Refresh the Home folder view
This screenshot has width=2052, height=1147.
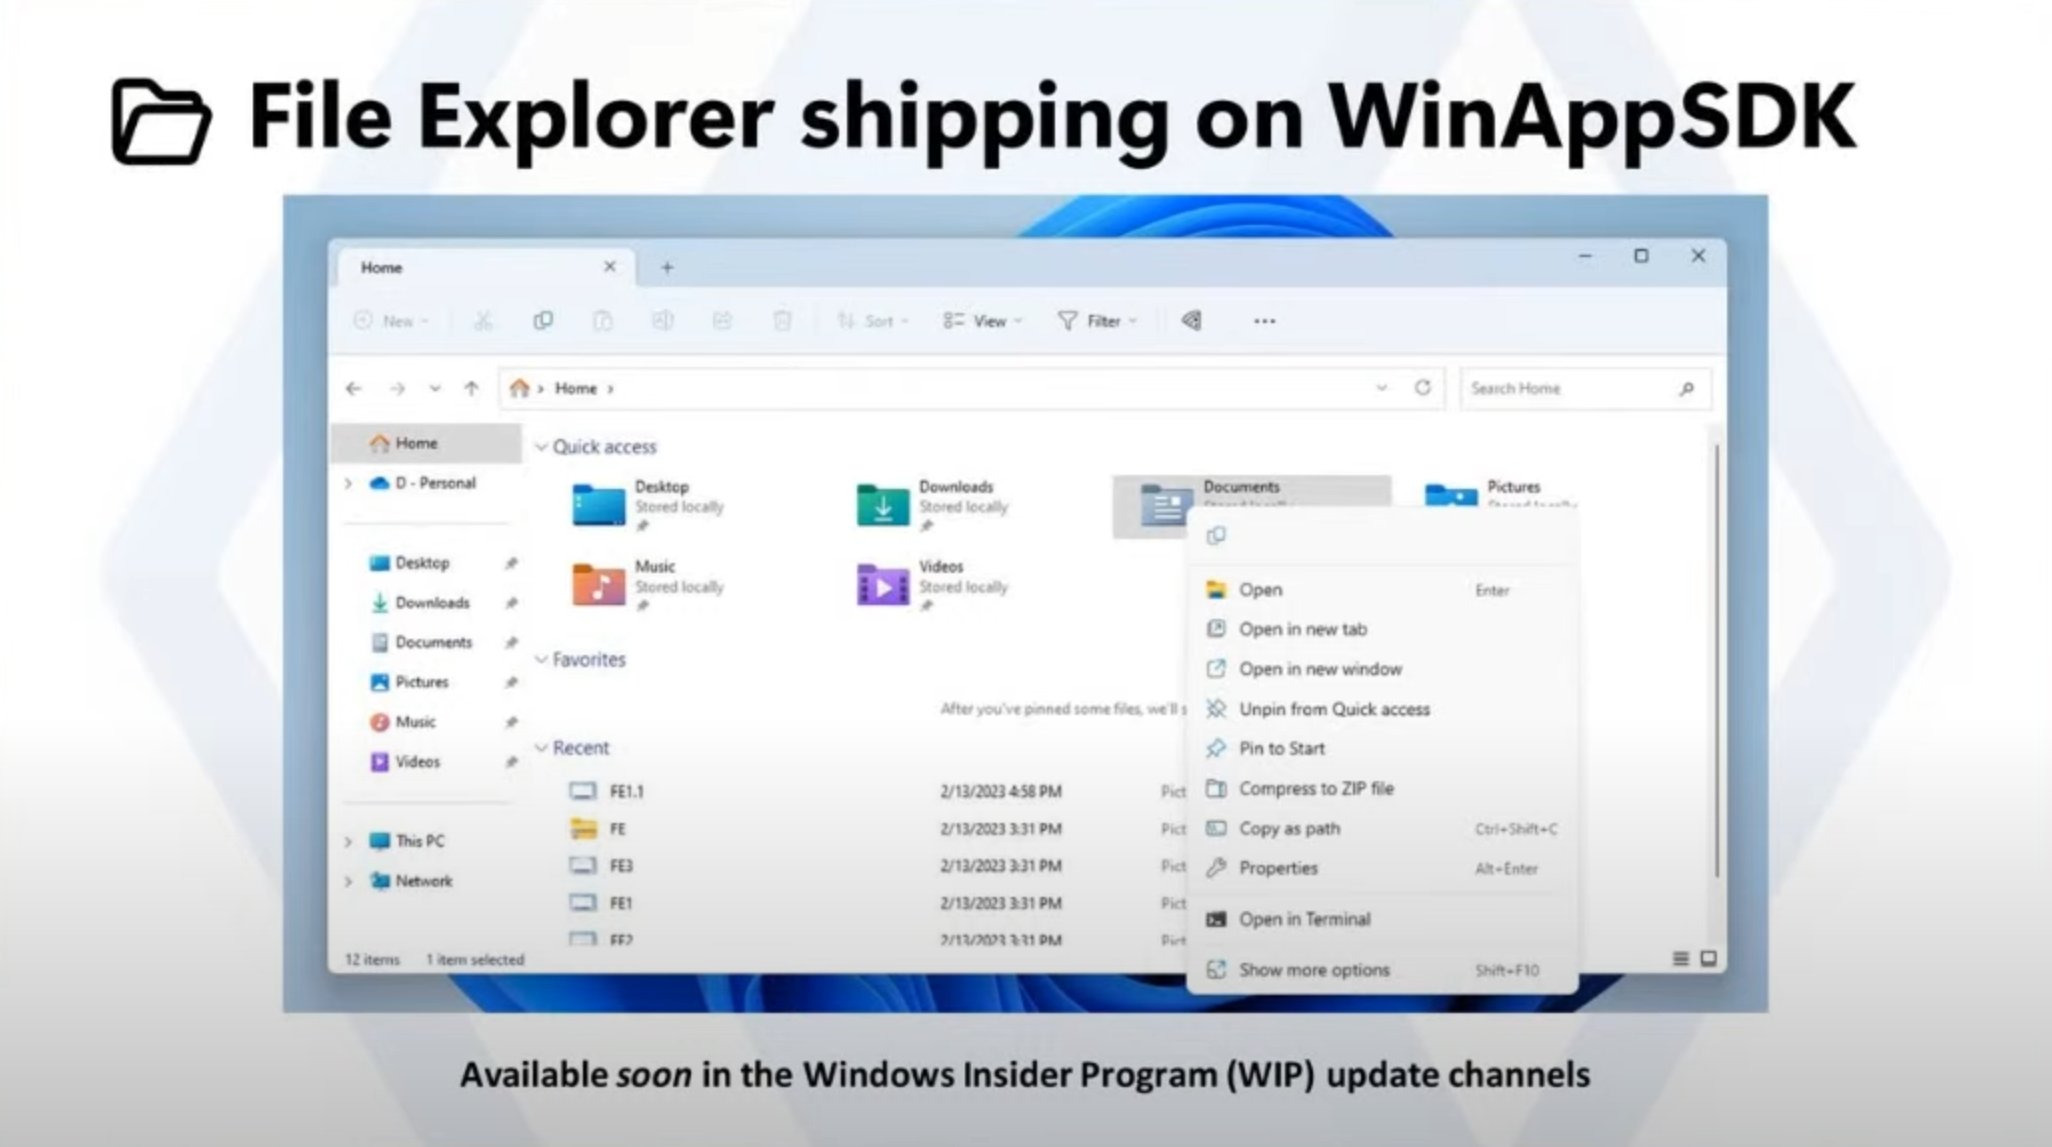1422,388
